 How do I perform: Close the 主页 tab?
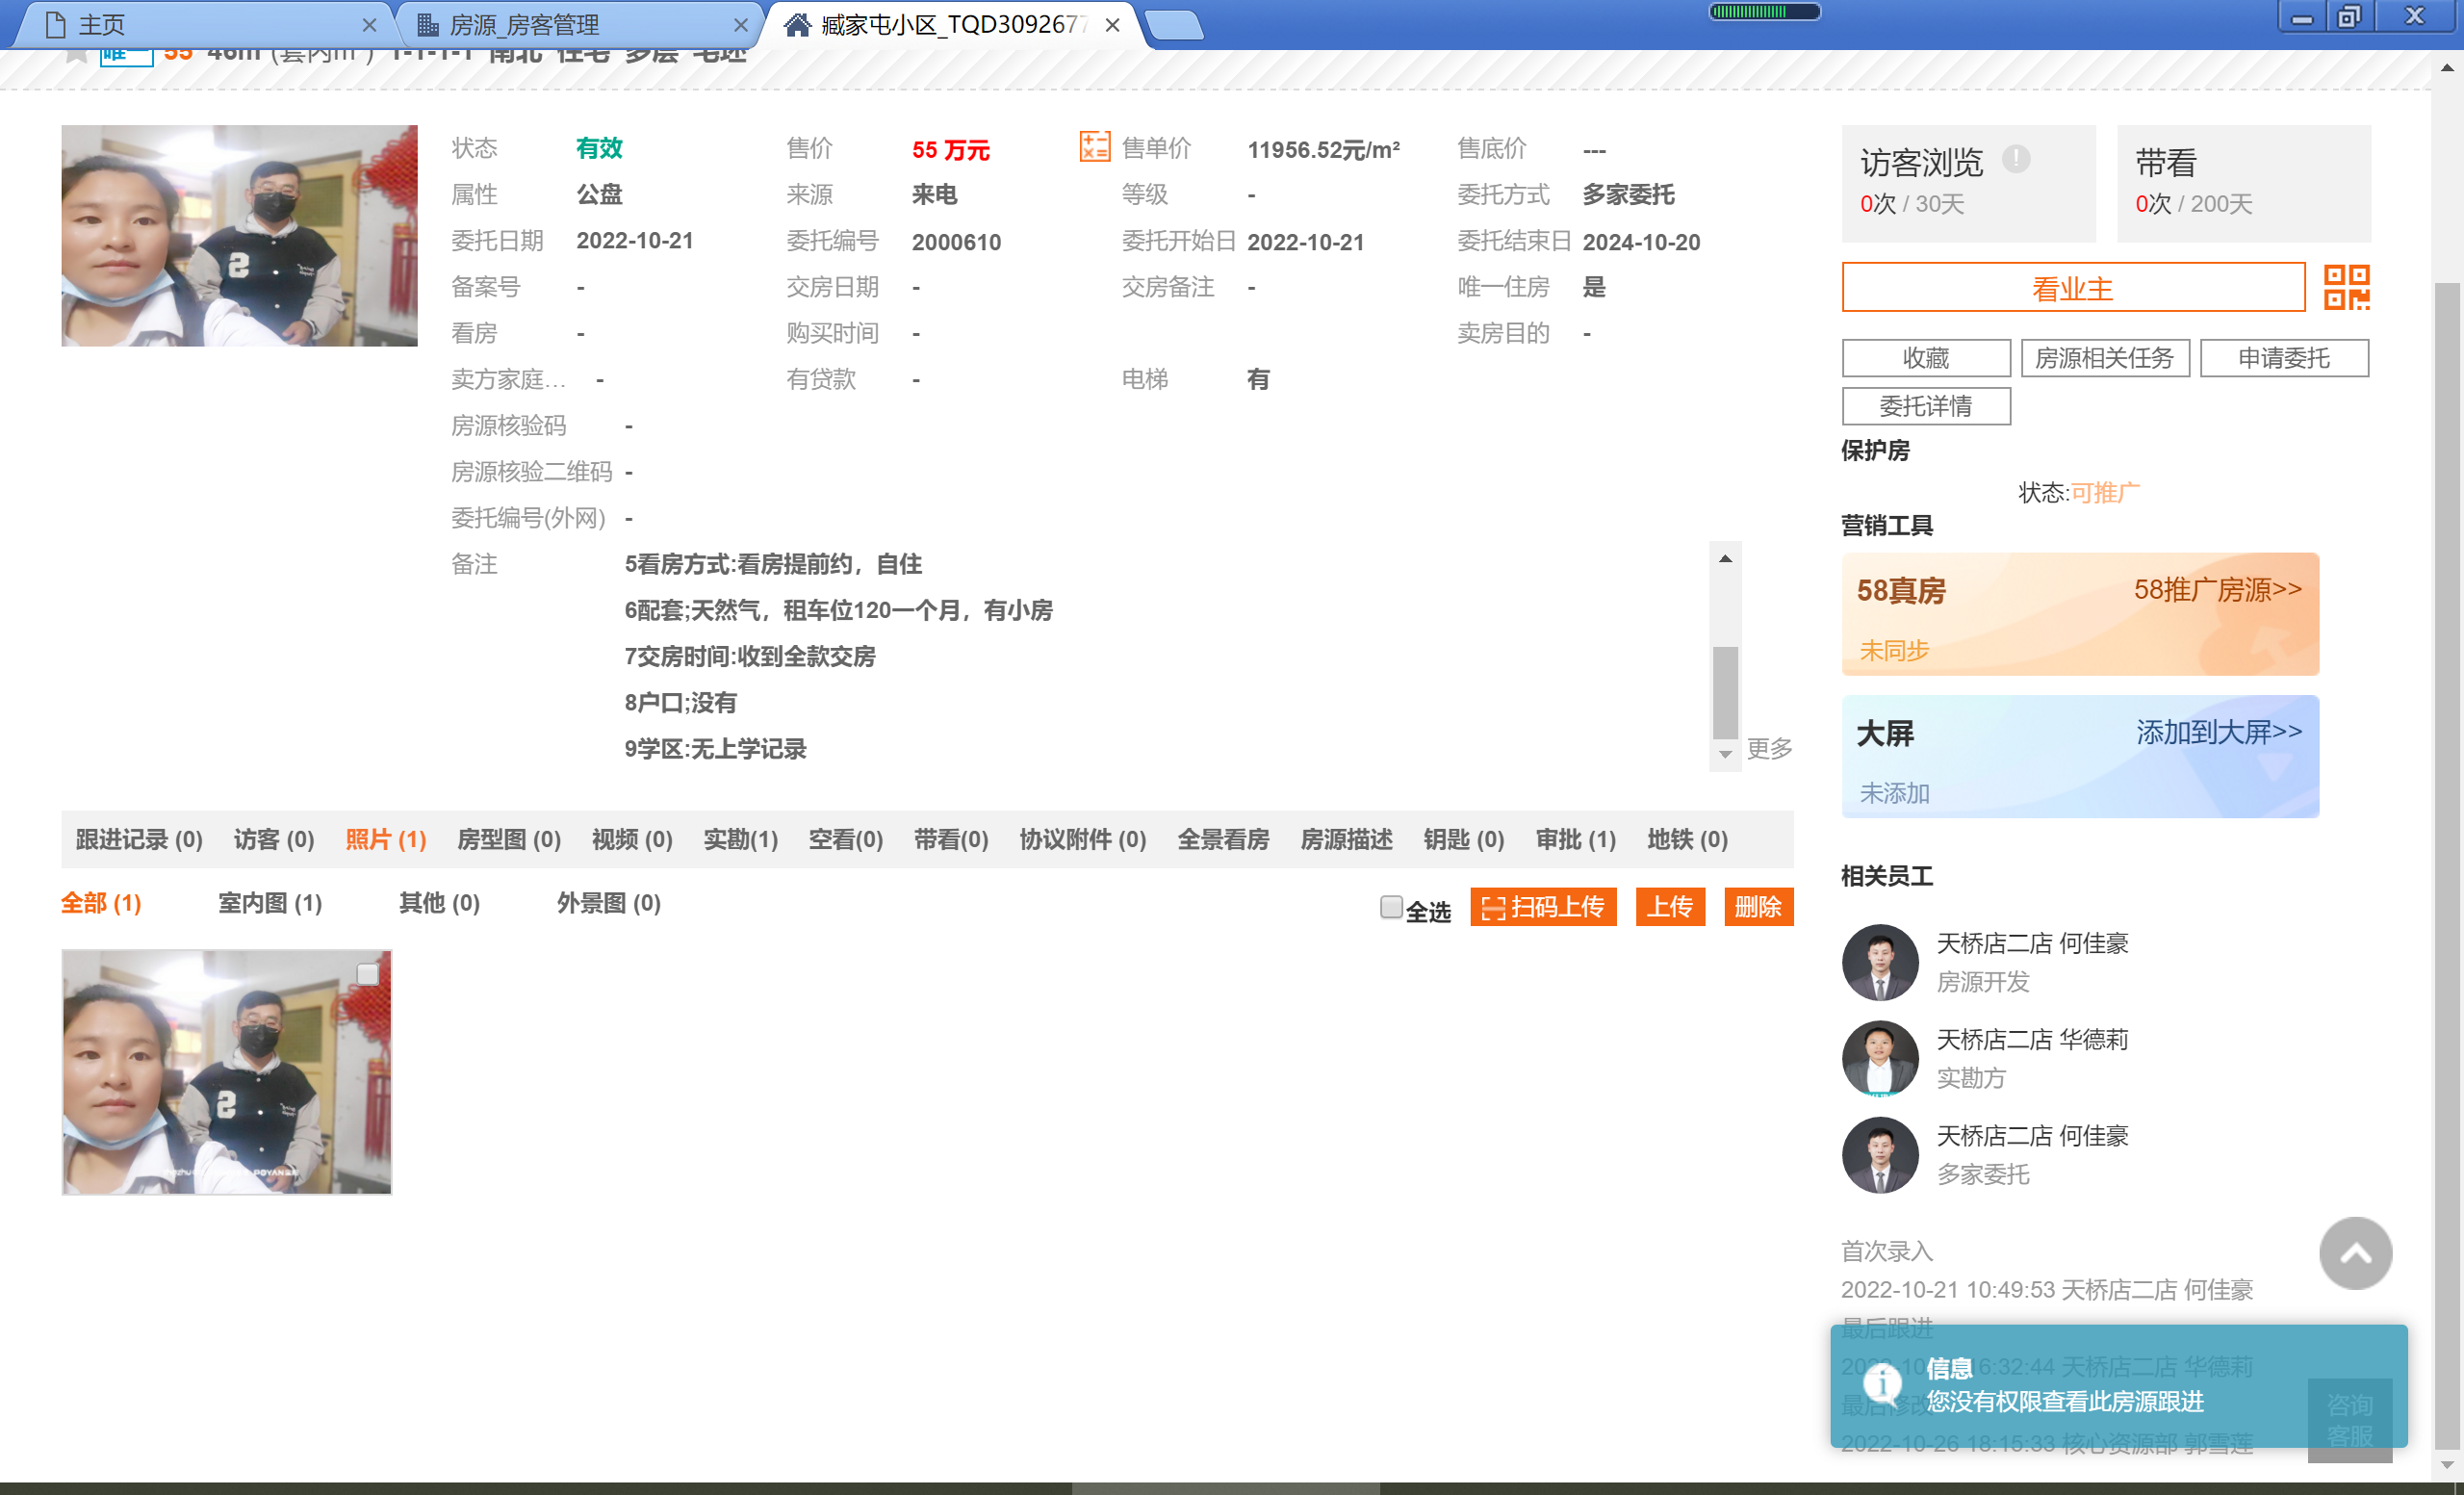(x=369, y=25)
